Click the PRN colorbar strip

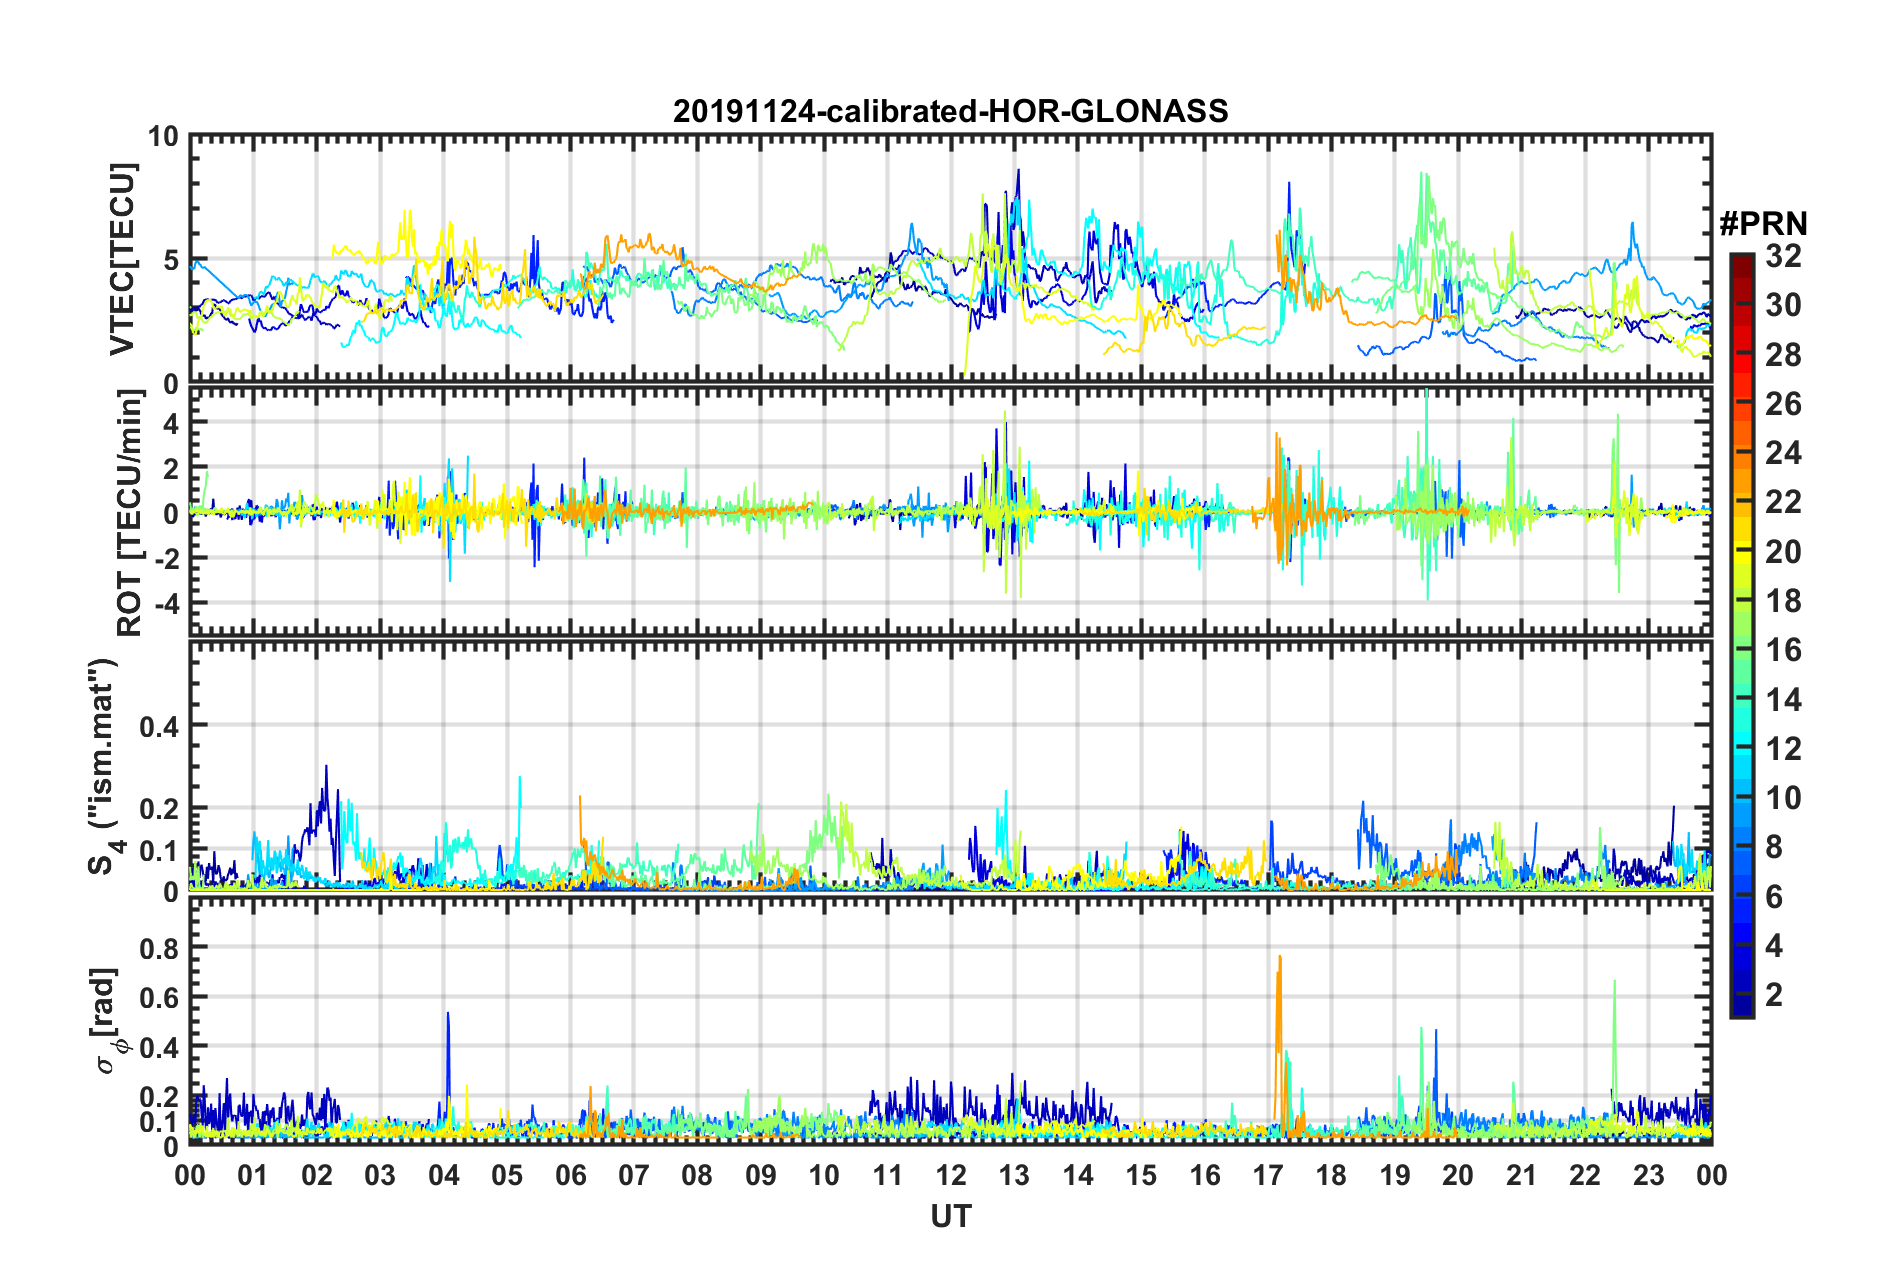point(1742,636)
